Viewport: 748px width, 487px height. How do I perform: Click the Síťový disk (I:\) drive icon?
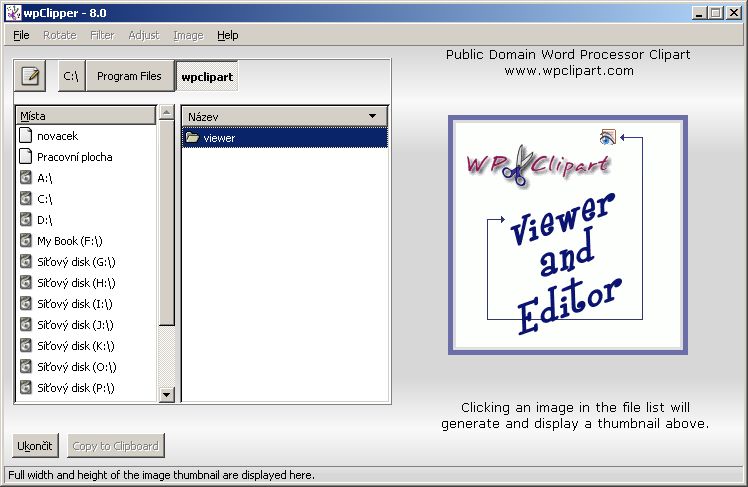pos(26,304)
